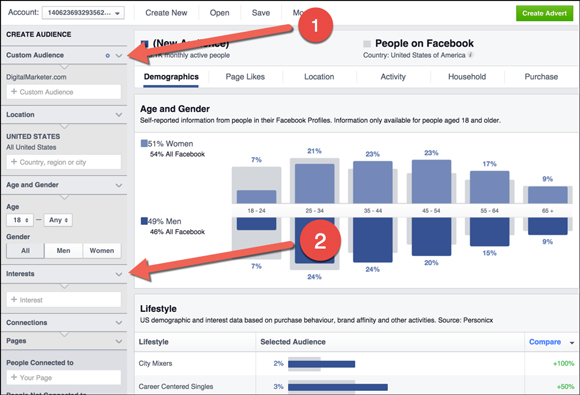The image size is (580, 395).
Task: Click the Your Page input field
Action: [64, 378]
